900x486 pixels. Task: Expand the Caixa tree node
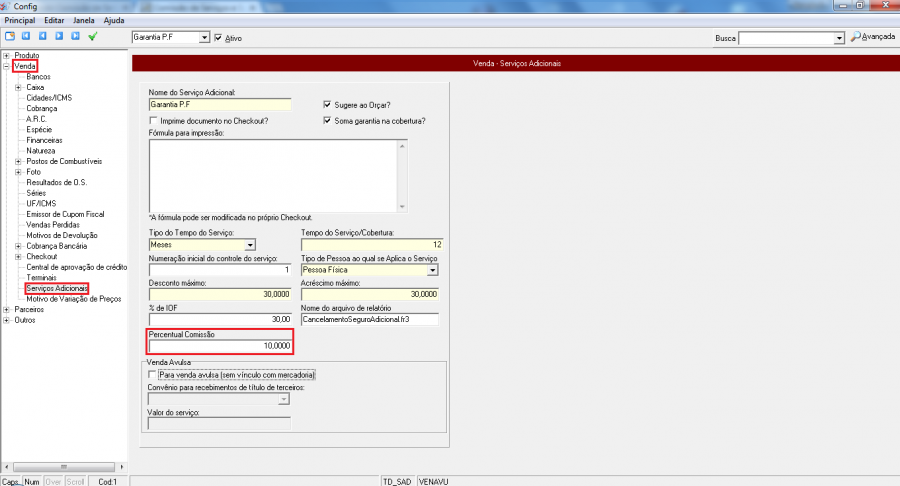click(18, 87)
